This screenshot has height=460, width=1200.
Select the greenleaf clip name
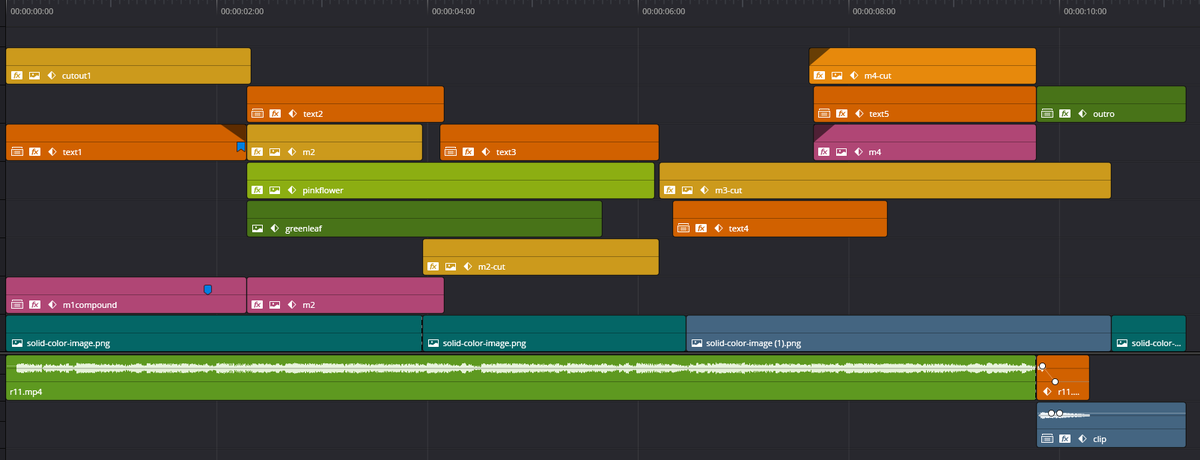click(x=303, y=229)
